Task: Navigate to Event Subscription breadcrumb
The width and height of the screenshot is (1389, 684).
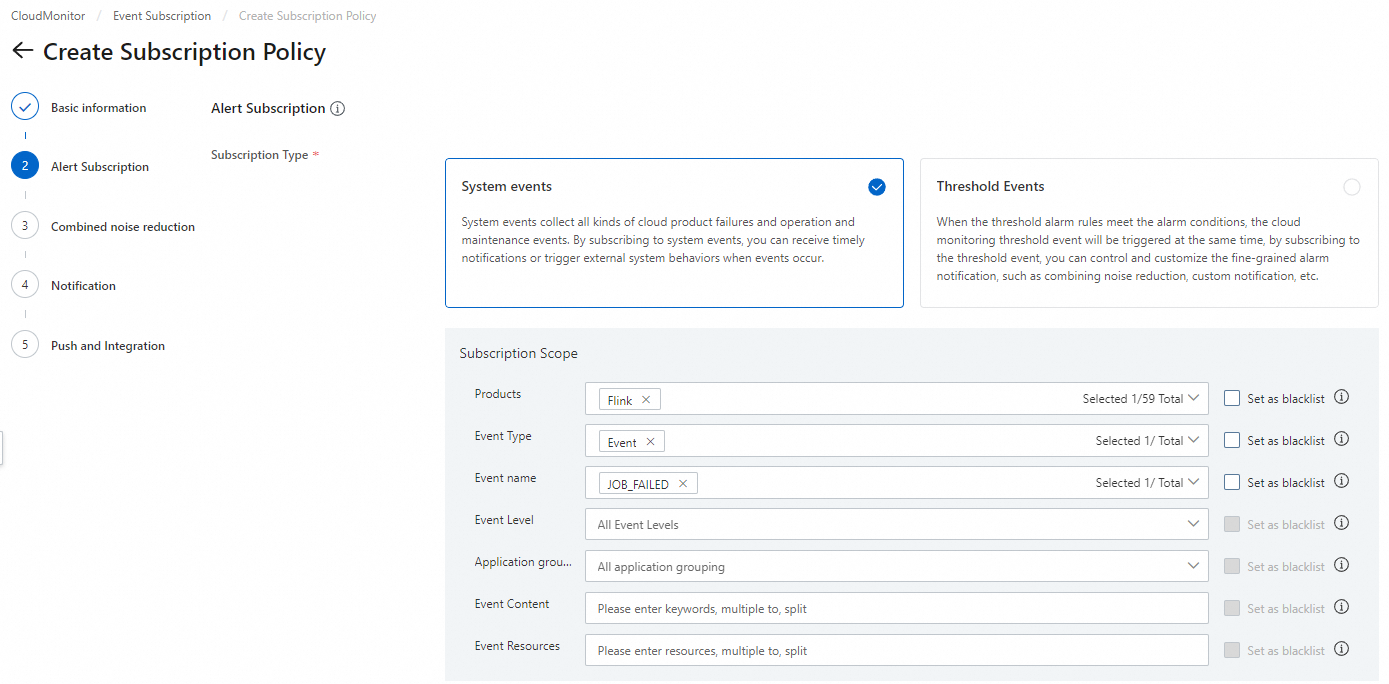Action: pos(162,16)
